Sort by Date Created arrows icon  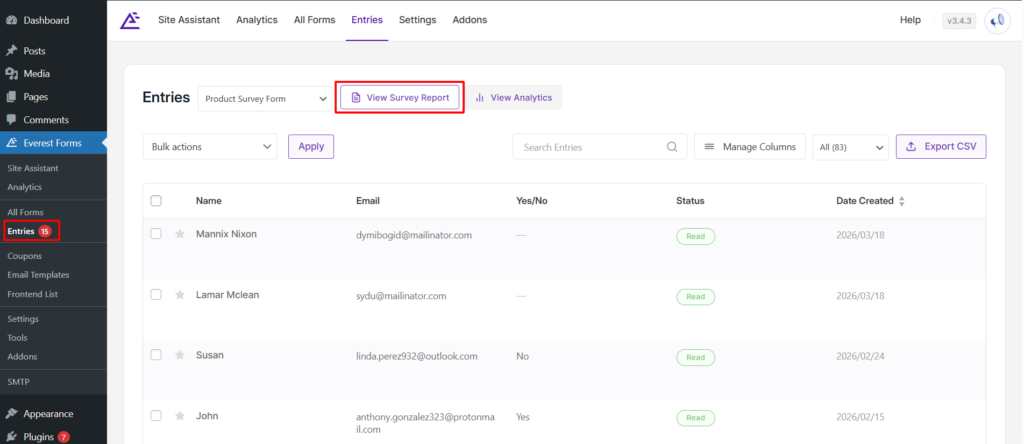tap(902, 201)
